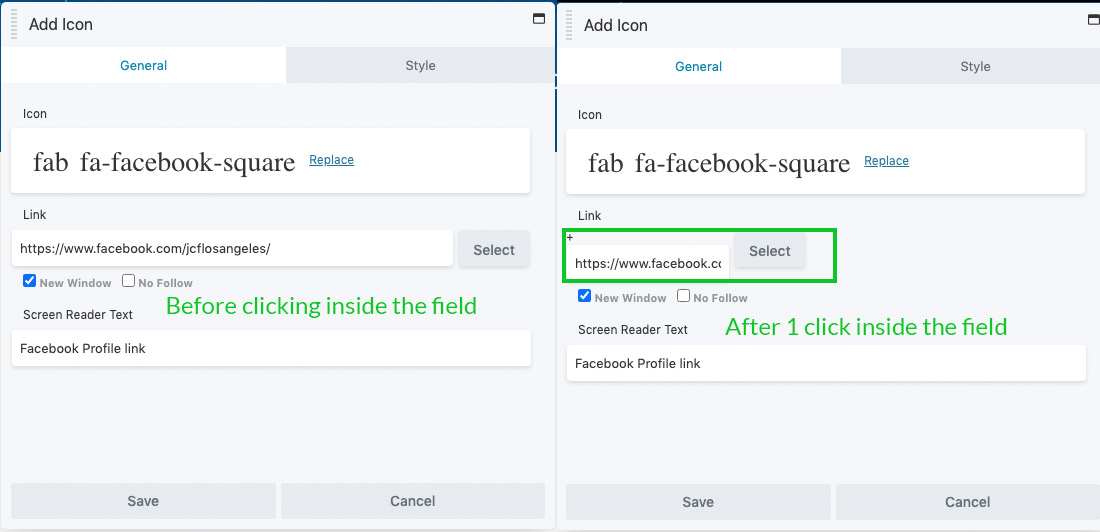Uncheck New Window checkbox in right panel
The height and width of the screenshot is (532, 1100).
tap(584, 297)
